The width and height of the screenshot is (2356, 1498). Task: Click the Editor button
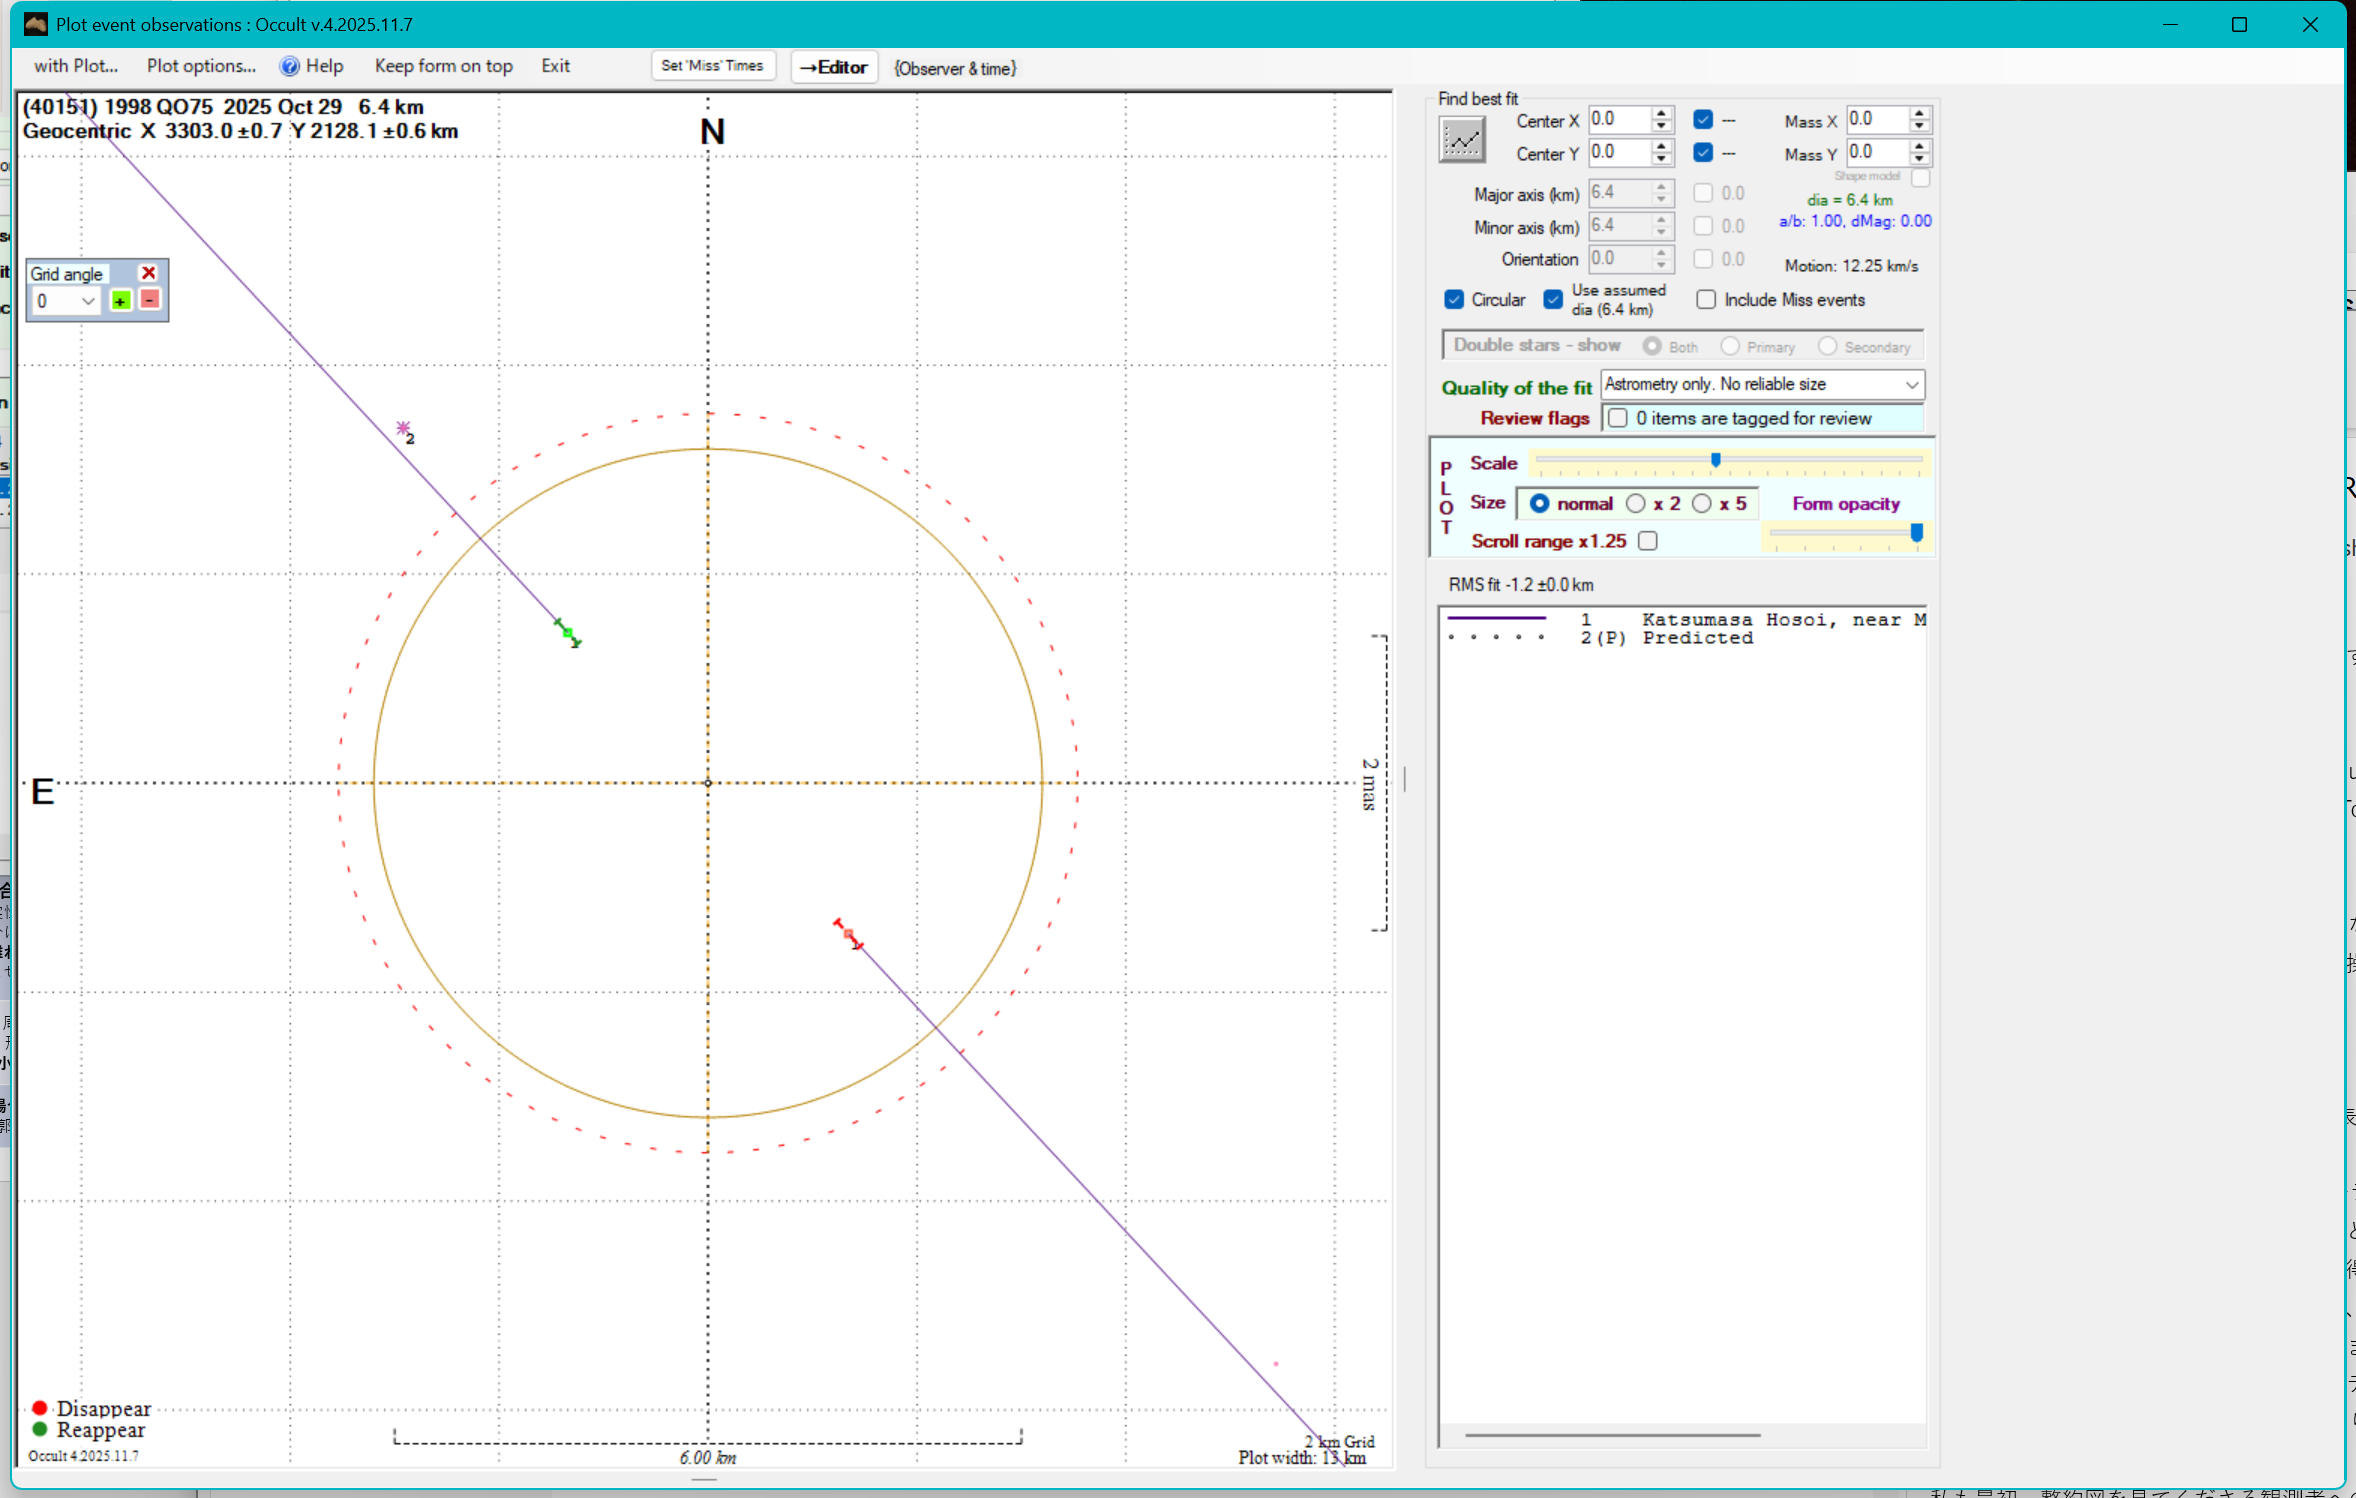(834, 67)
